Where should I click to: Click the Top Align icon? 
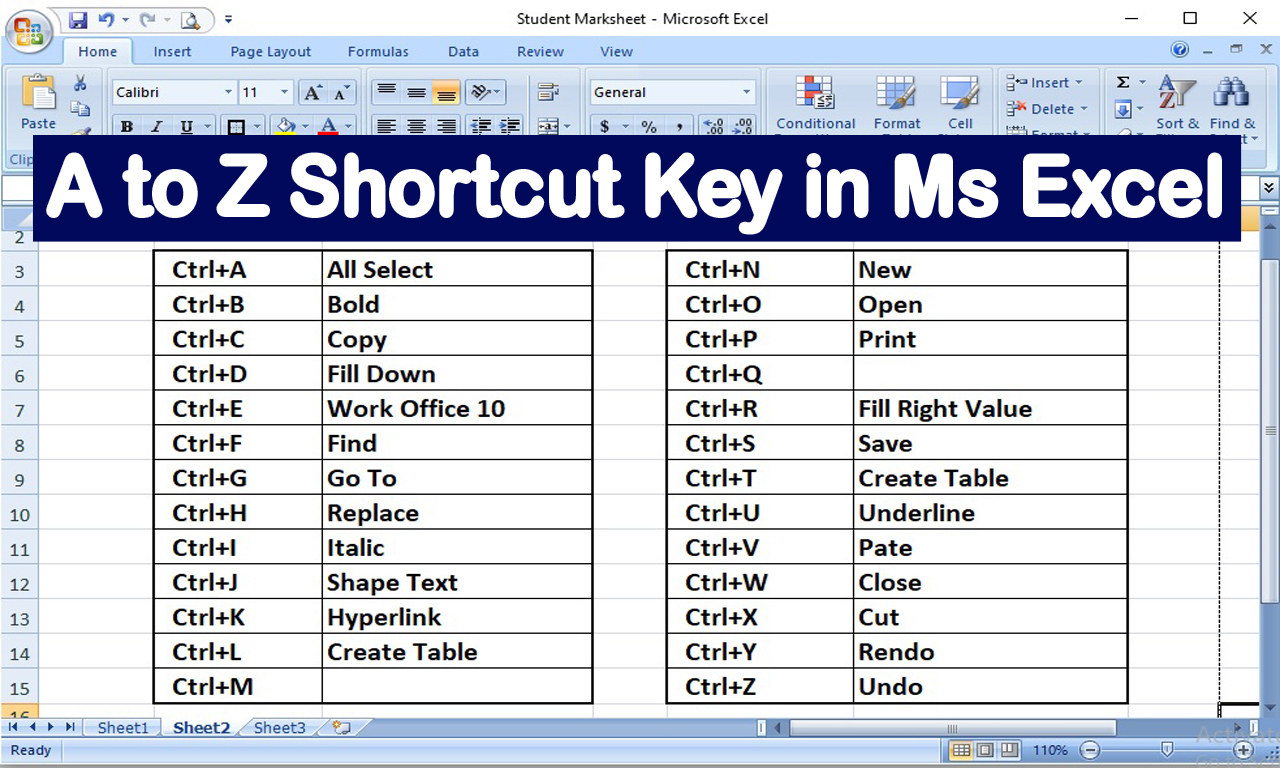coord(387,92)
